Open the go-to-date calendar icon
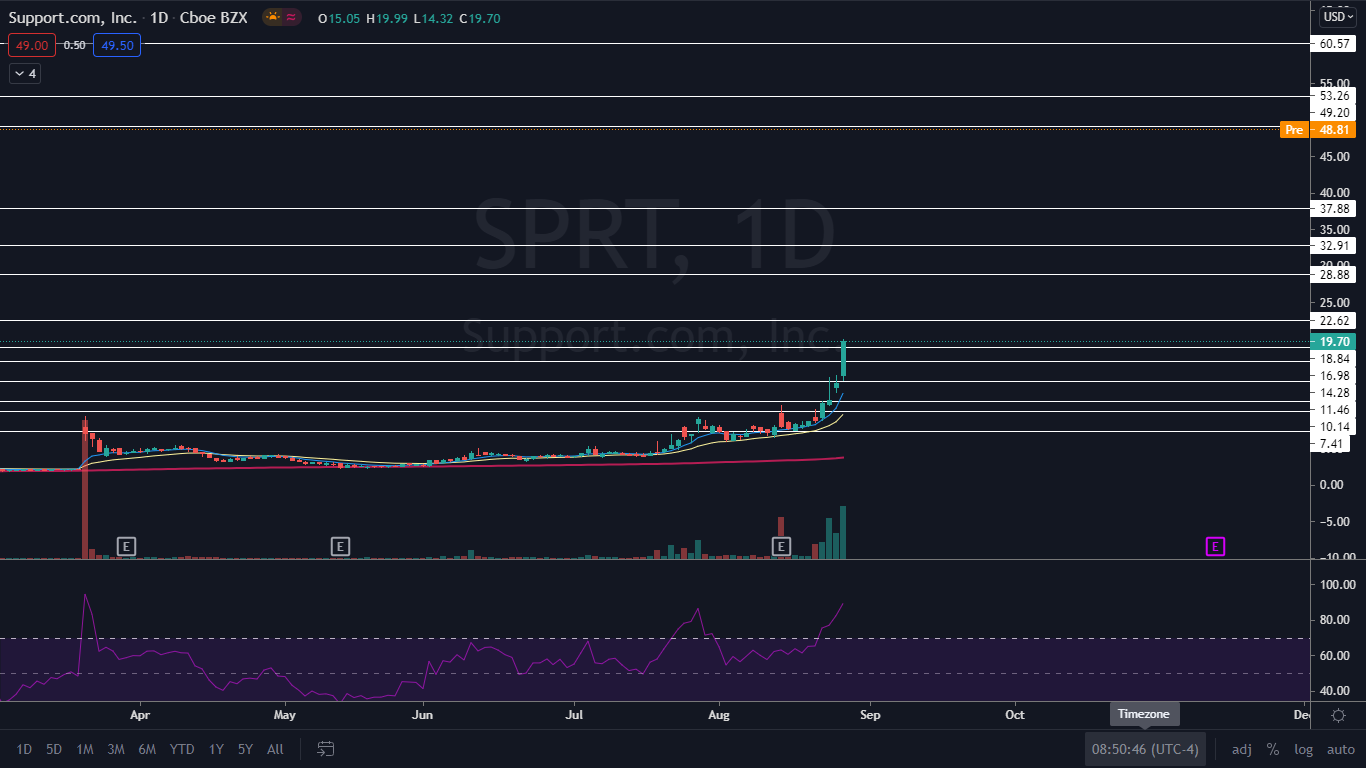Image resolution: width=1366 pixels, height=768 pixels. [325, 749]
